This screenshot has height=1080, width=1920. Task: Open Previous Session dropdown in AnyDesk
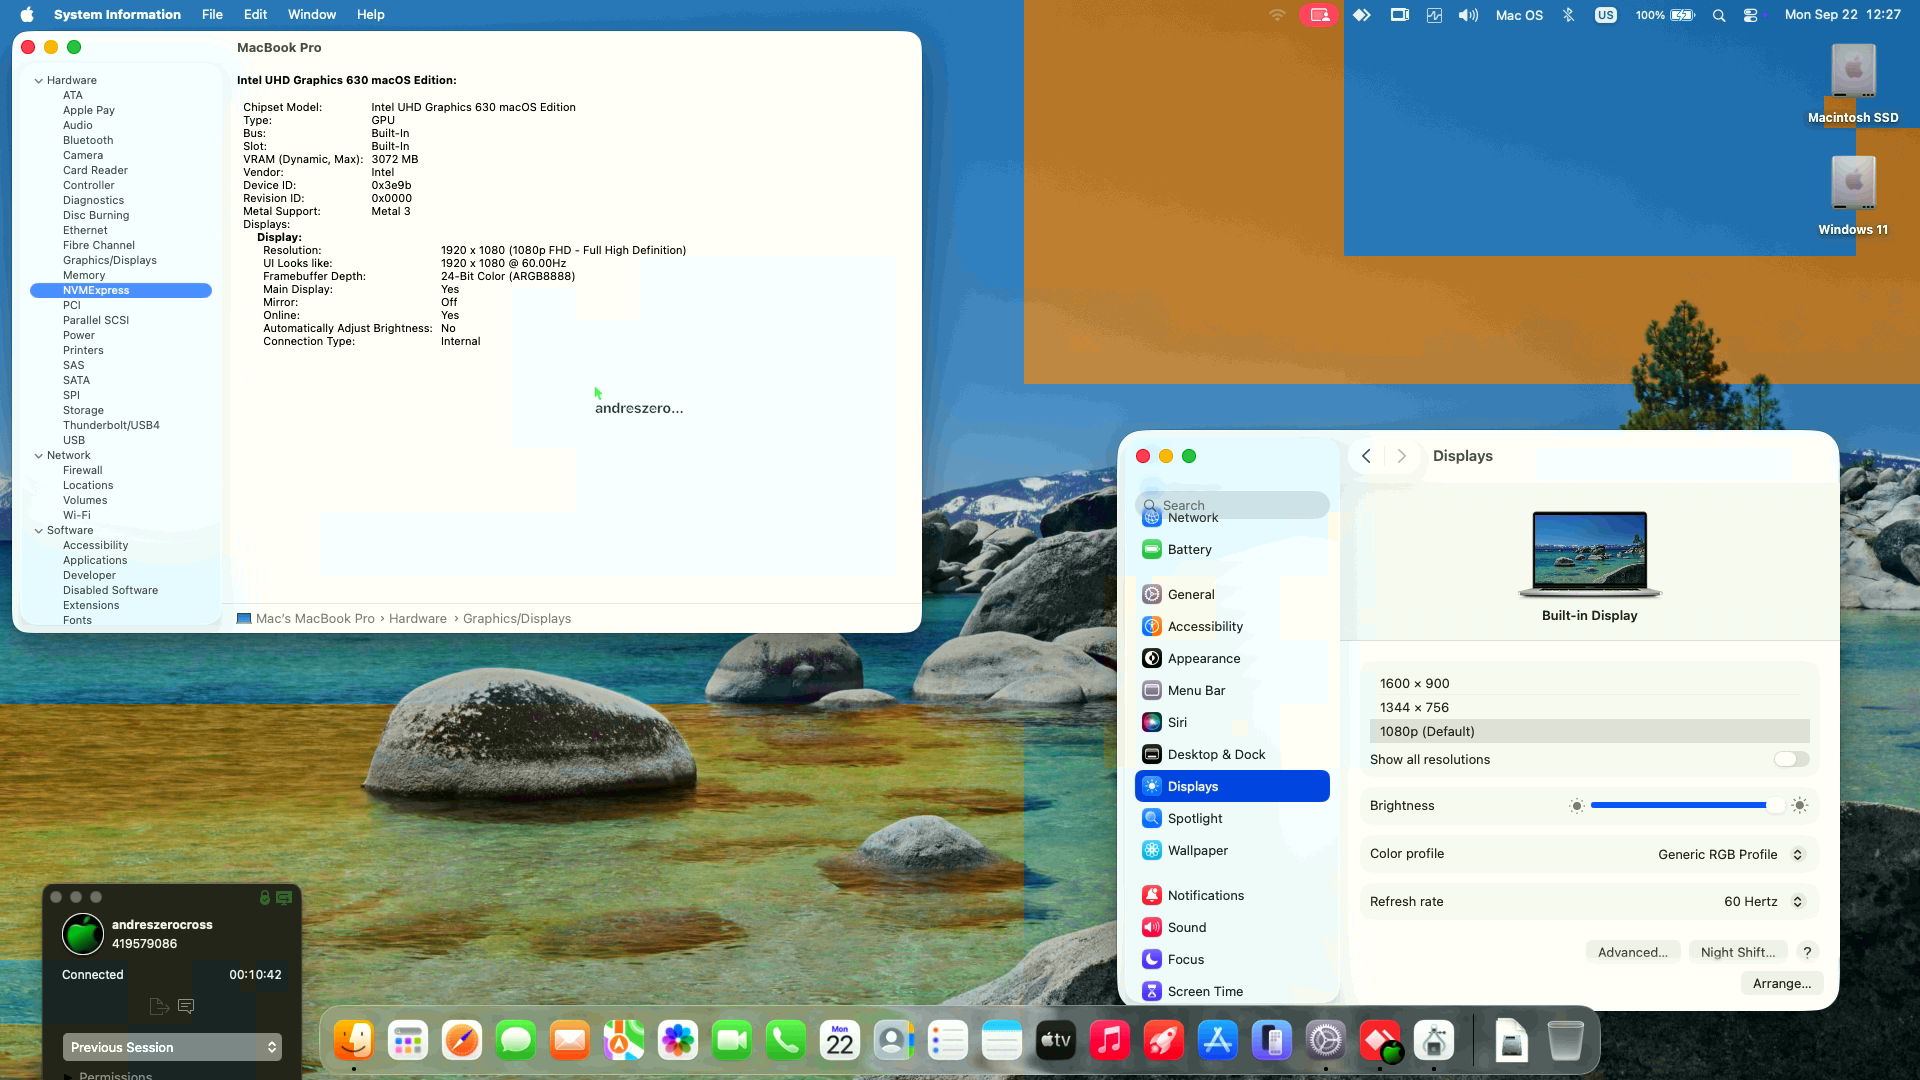pos(172,1047)
